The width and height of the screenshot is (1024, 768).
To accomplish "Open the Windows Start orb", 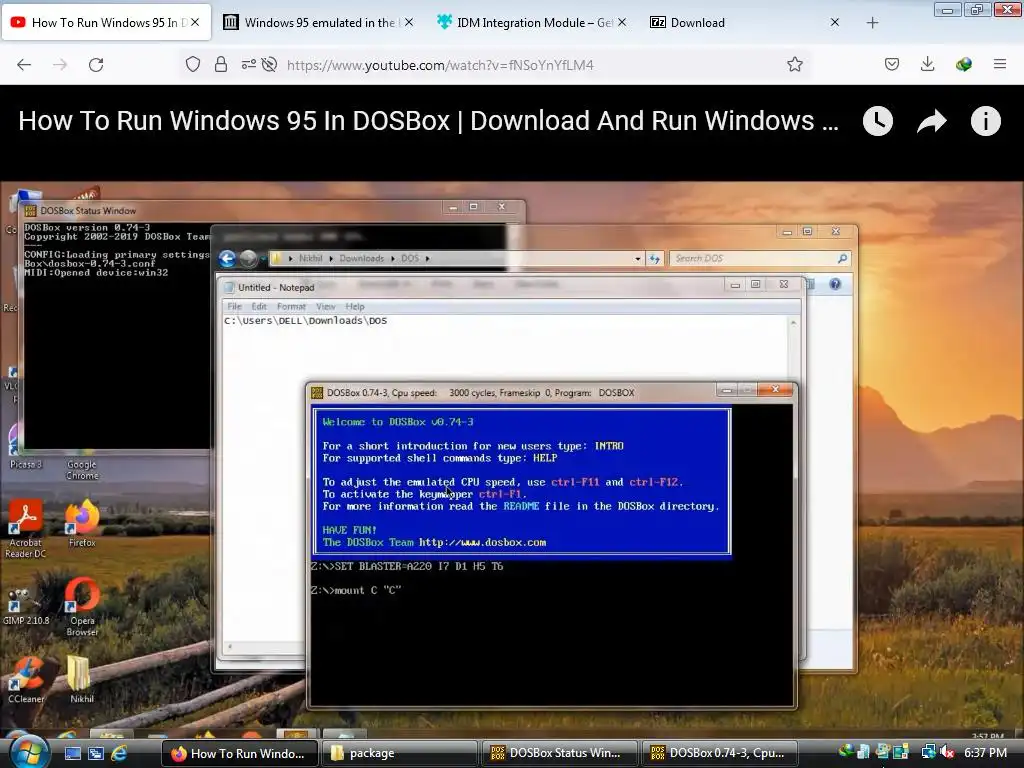I will coord(27,752).
